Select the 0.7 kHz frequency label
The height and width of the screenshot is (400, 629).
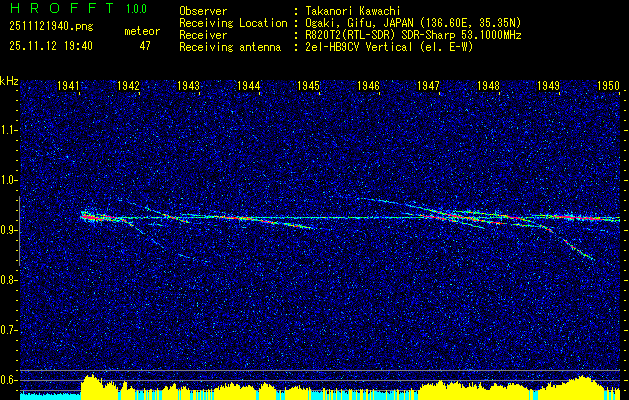(7, 330)
